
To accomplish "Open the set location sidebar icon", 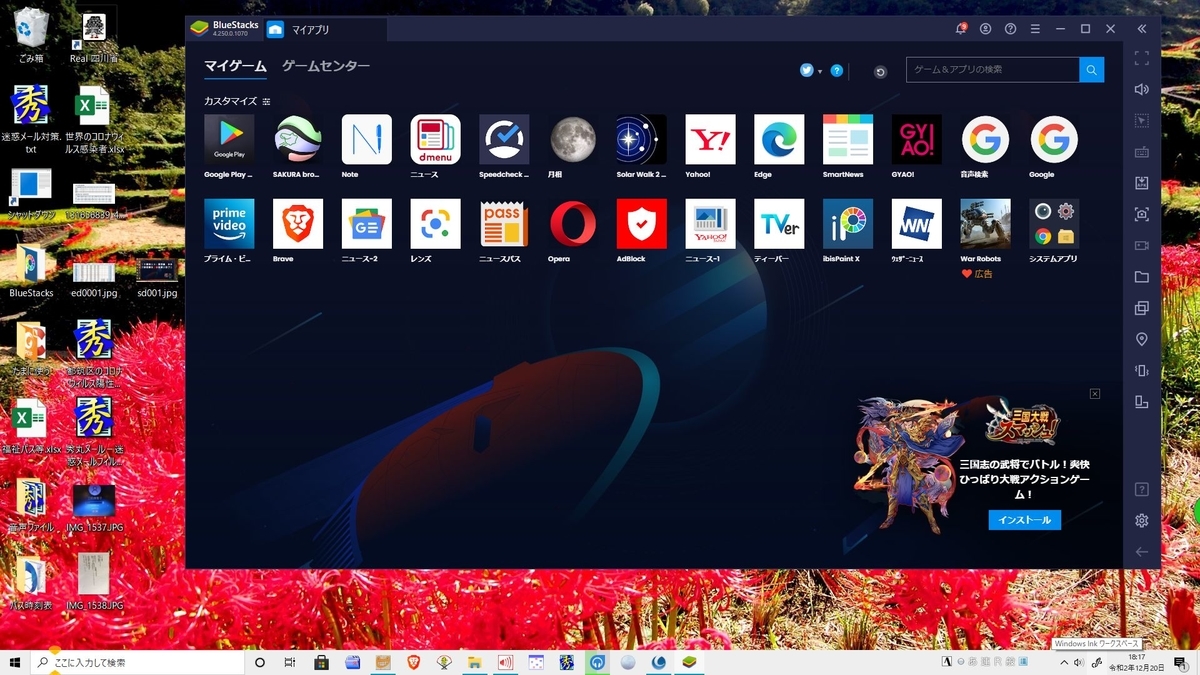I will (x=1142, y=340).
